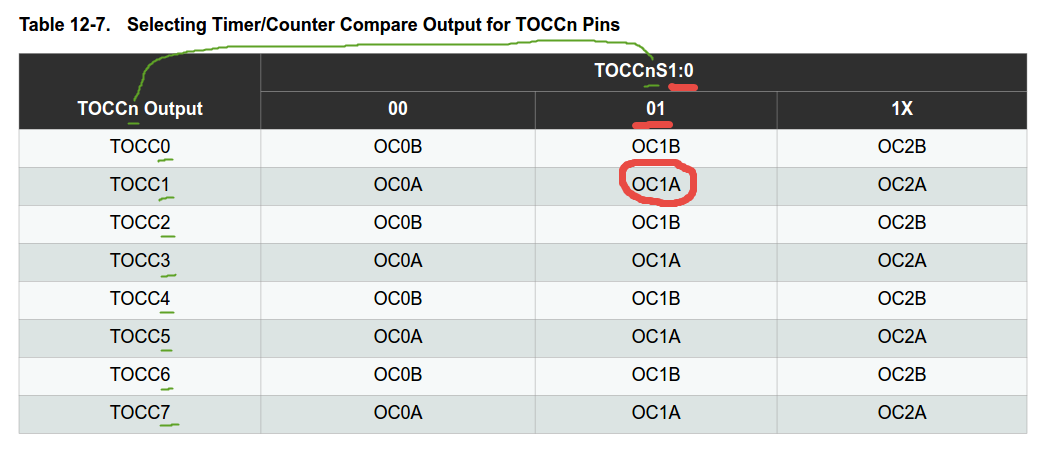Click the TOCC2 row label
The image size is (1051, 456).
140,223
